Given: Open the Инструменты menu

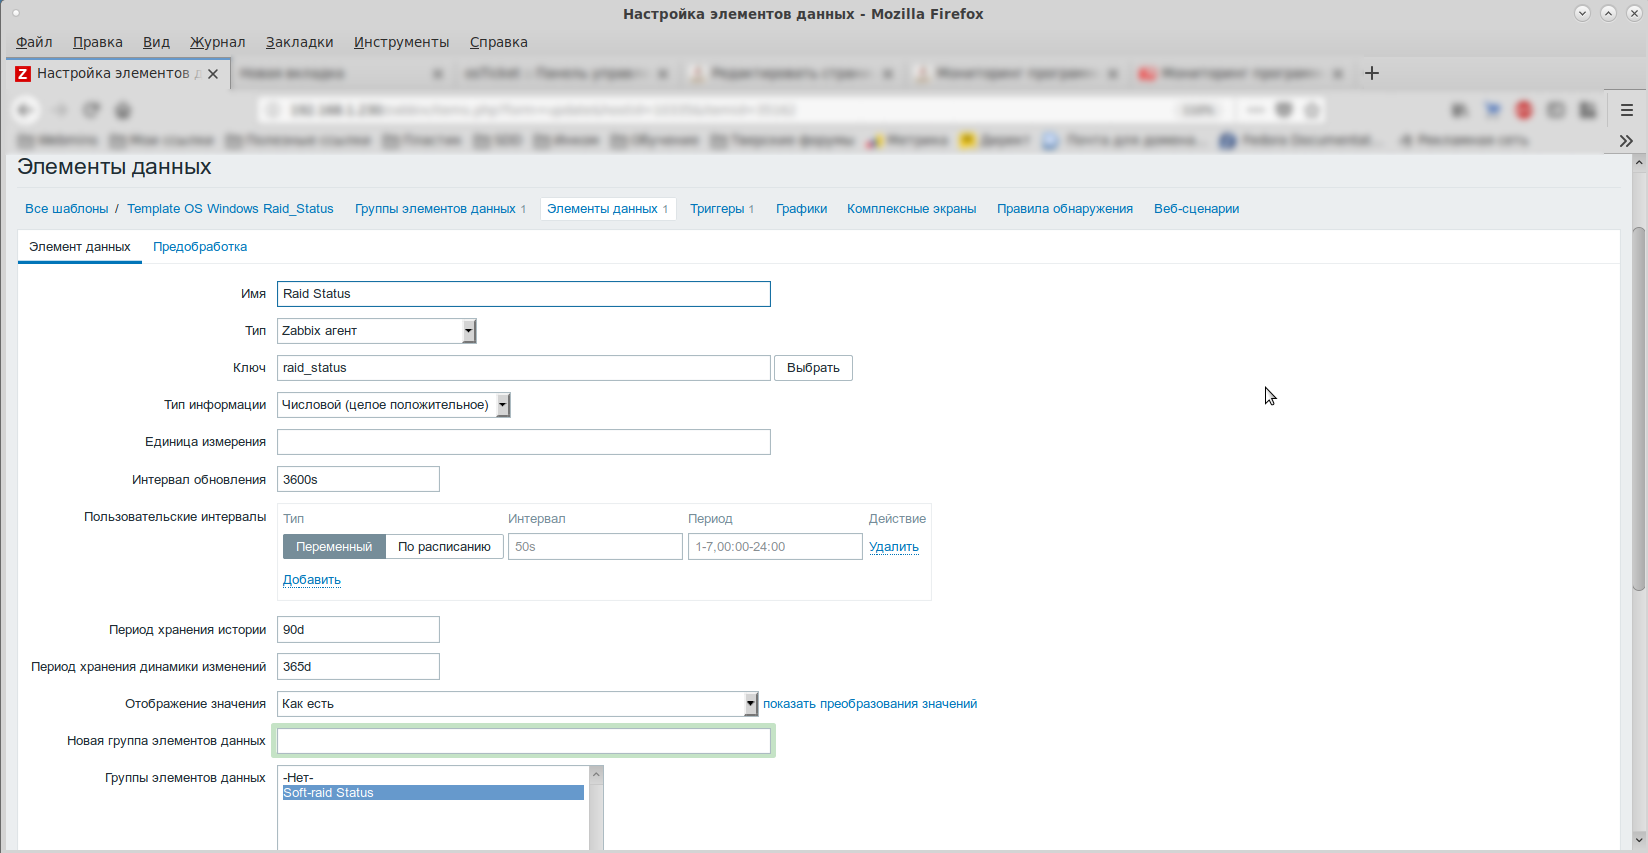Looking at the screenshot, I should click(x=401, y=42).
